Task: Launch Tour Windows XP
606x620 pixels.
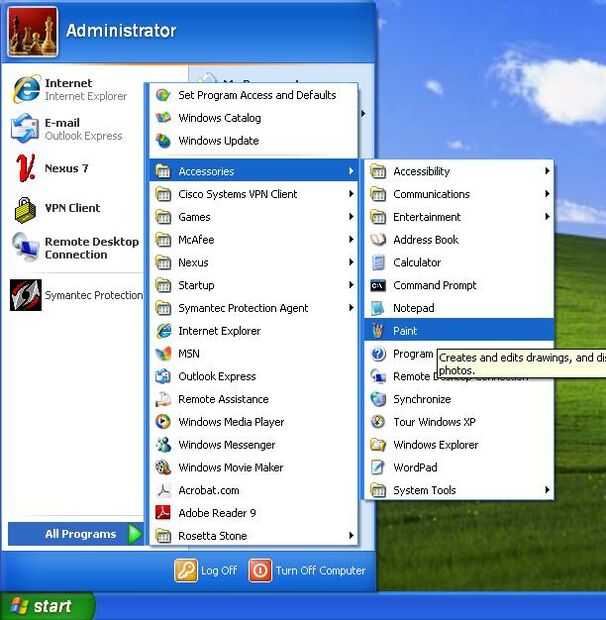Action: [x=459, y=422]
